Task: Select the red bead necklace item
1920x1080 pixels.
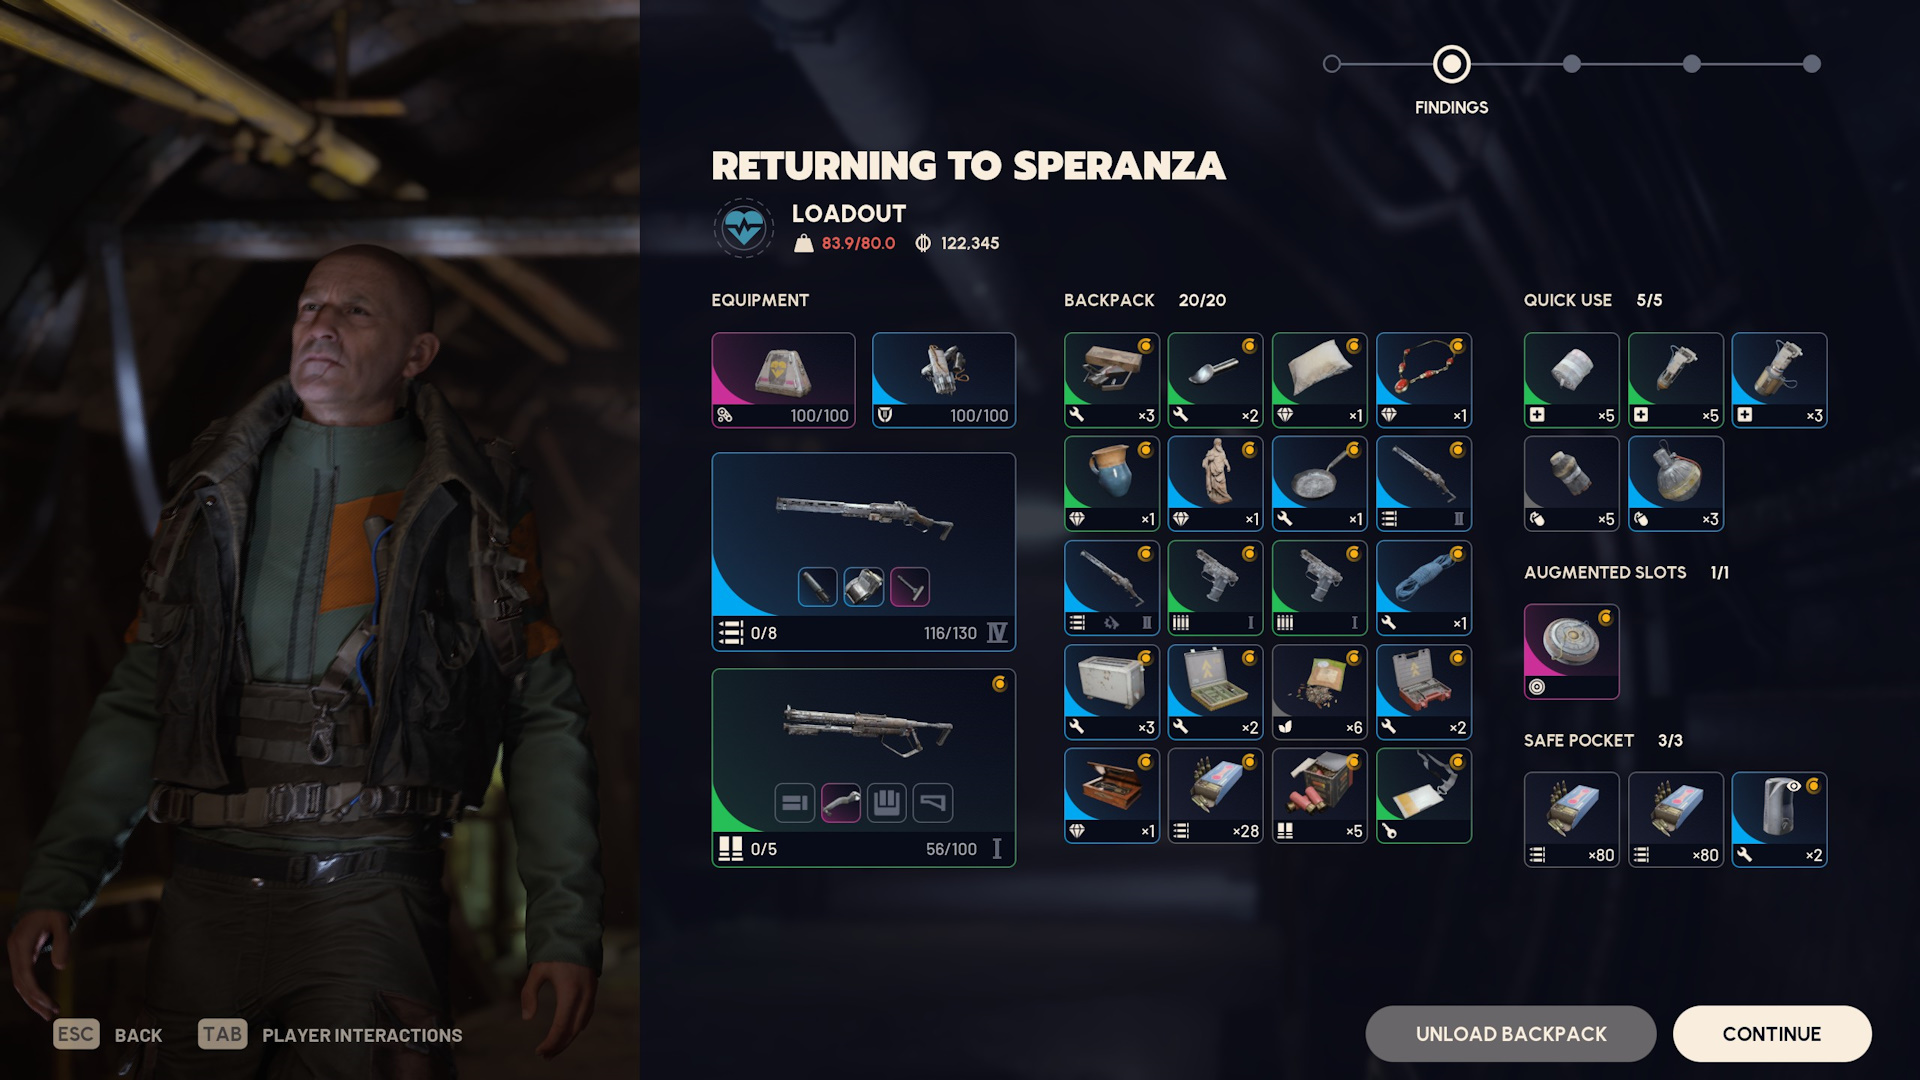Action: [1423, 380]
